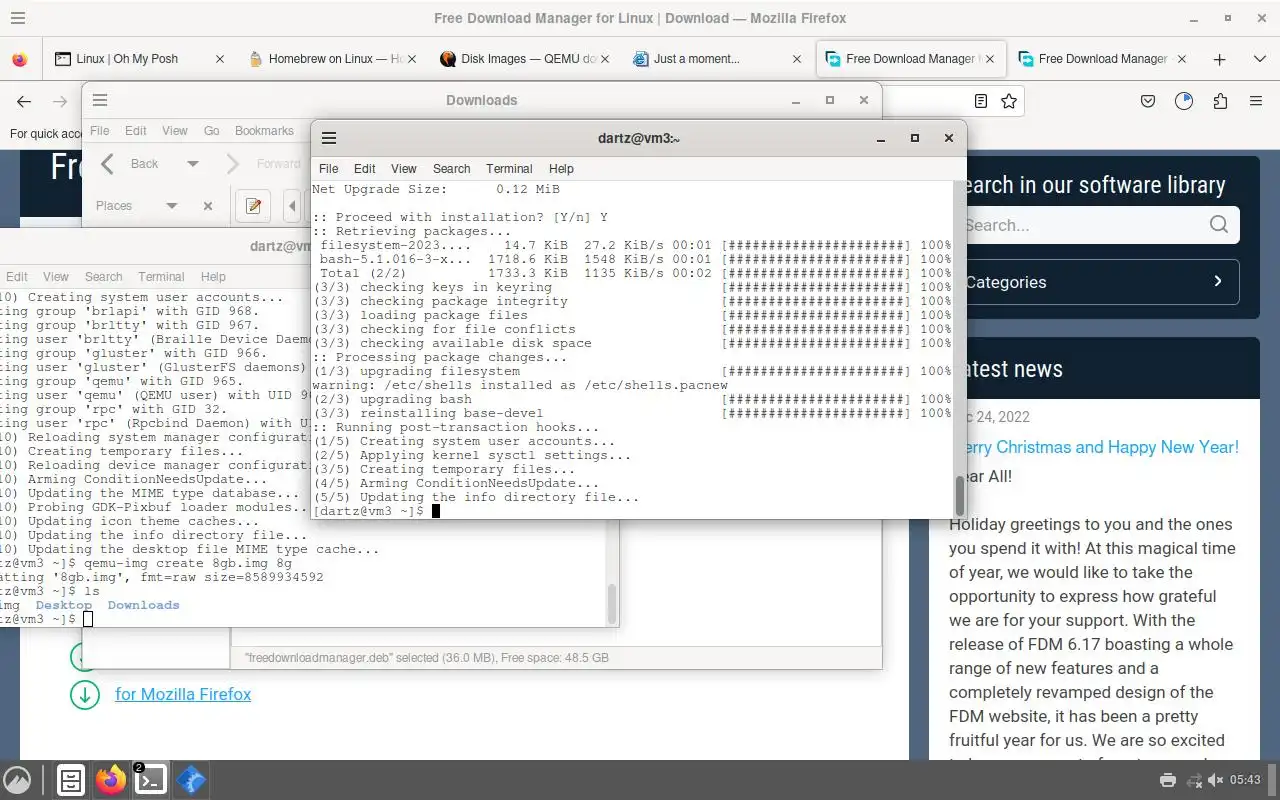
Task: Toggle the location edit pencil button
Action: tap(253, 206)
